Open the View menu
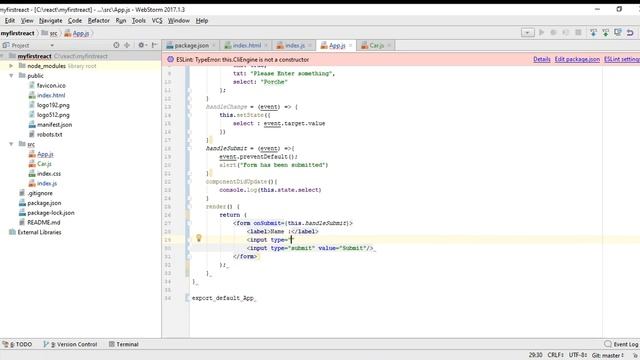The width and height of the screenshot is (640, 360). (27, 20)
